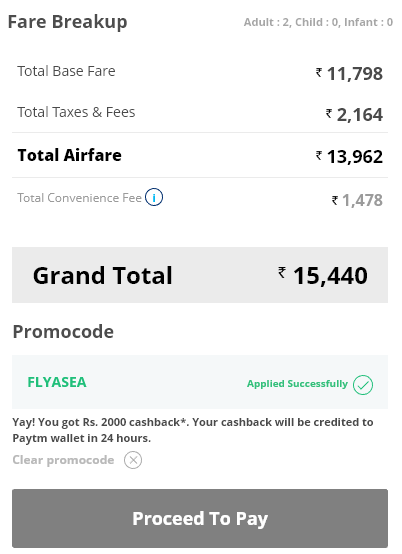Click the Grand Total amount 15,440
Image resolution: width=402 pixels, height=554 pixels.
(323, 276)
